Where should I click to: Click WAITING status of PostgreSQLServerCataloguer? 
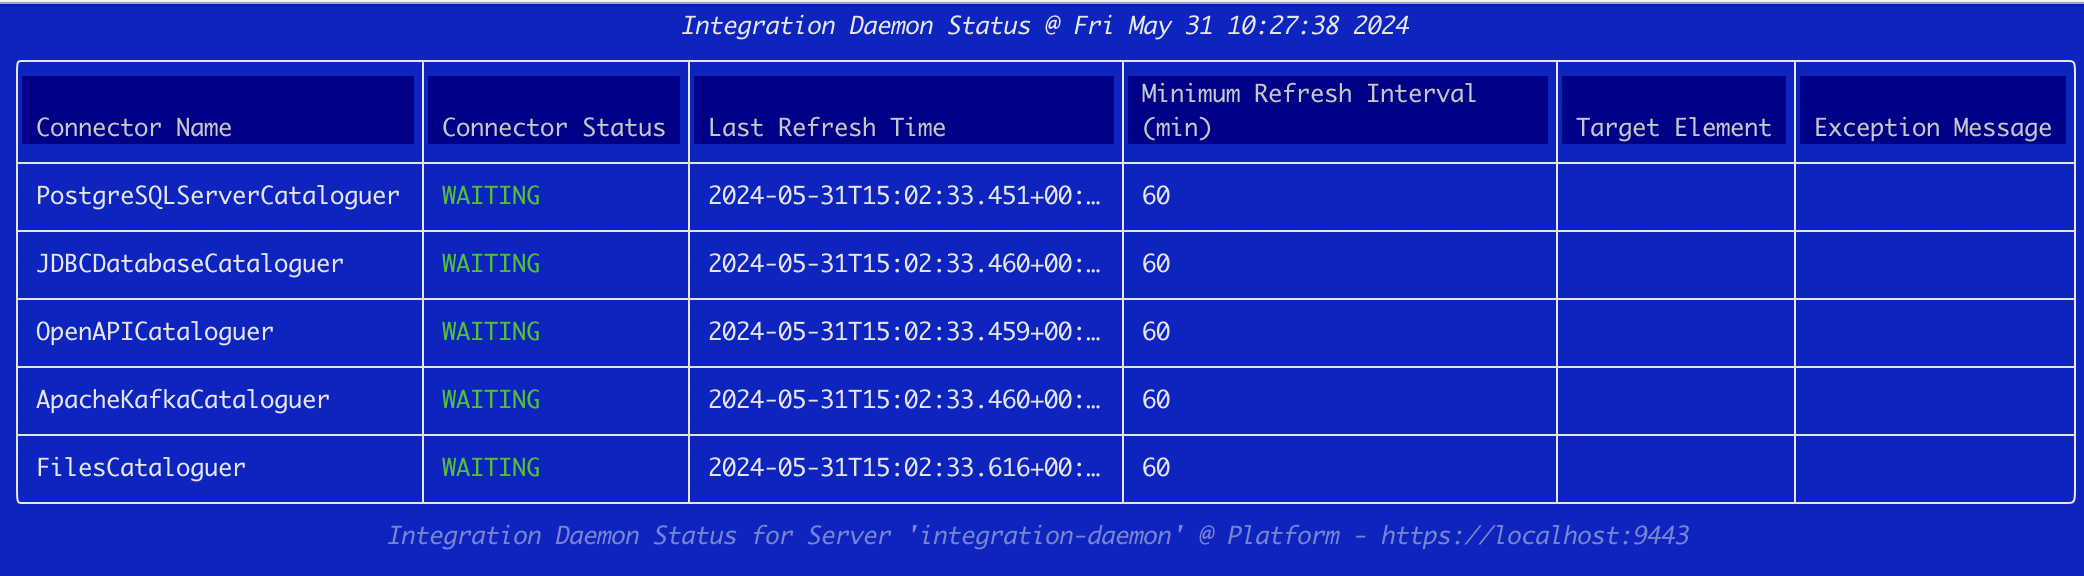pyautogui.click(x=491, y=196)
